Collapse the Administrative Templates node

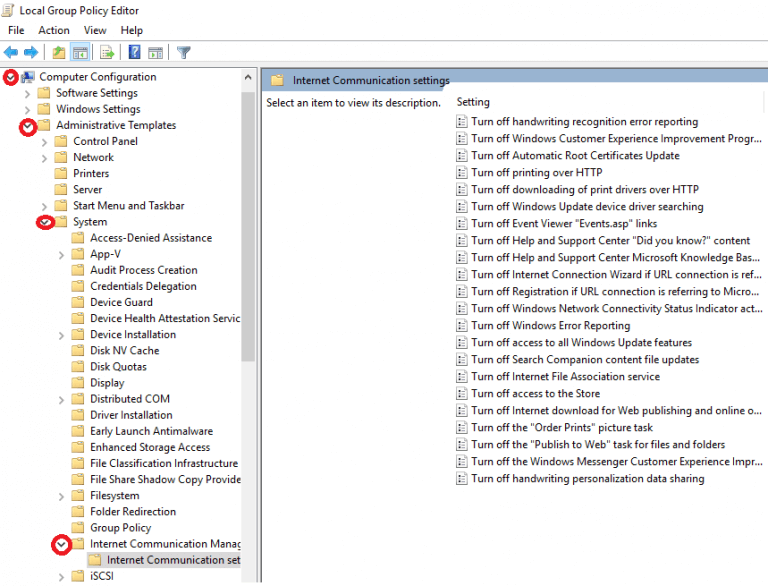tap(28, 126)
